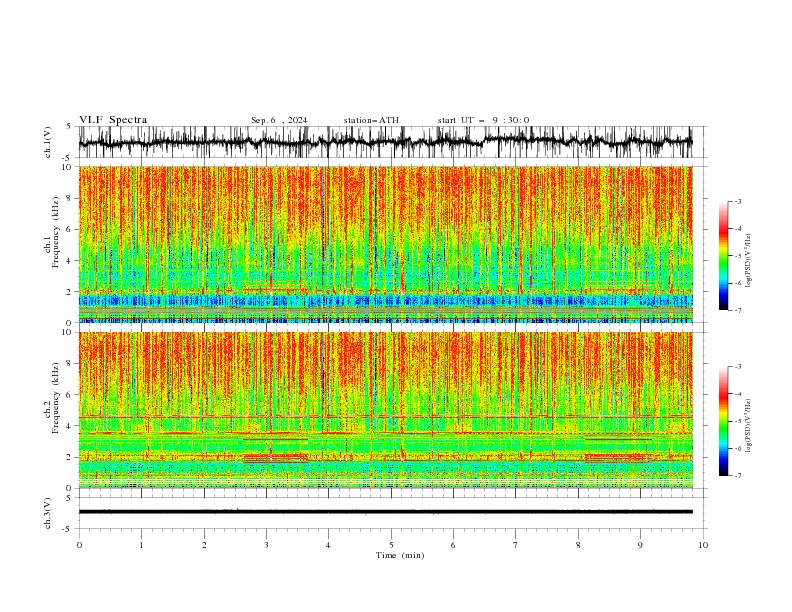792x612 pixels.
Task: Click the ch.1 "Frequency (kHz)" axis label
Action: click(57, 233)
